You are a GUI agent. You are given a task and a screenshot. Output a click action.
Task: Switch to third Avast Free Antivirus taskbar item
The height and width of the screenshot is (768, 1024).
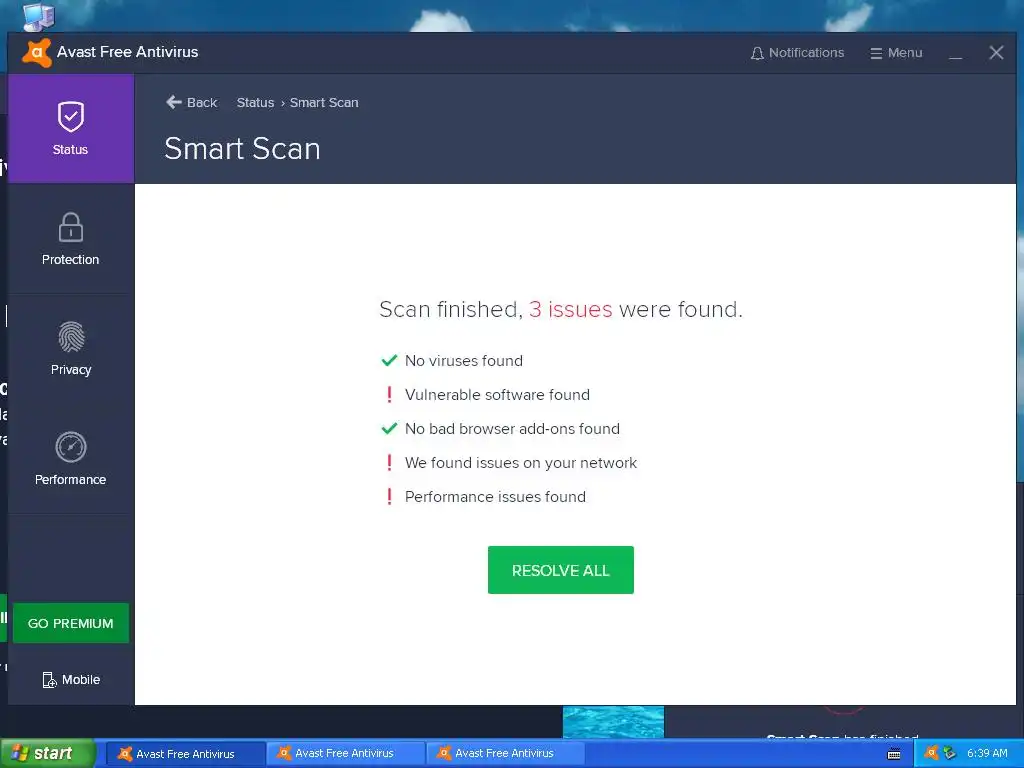[505, 754]
